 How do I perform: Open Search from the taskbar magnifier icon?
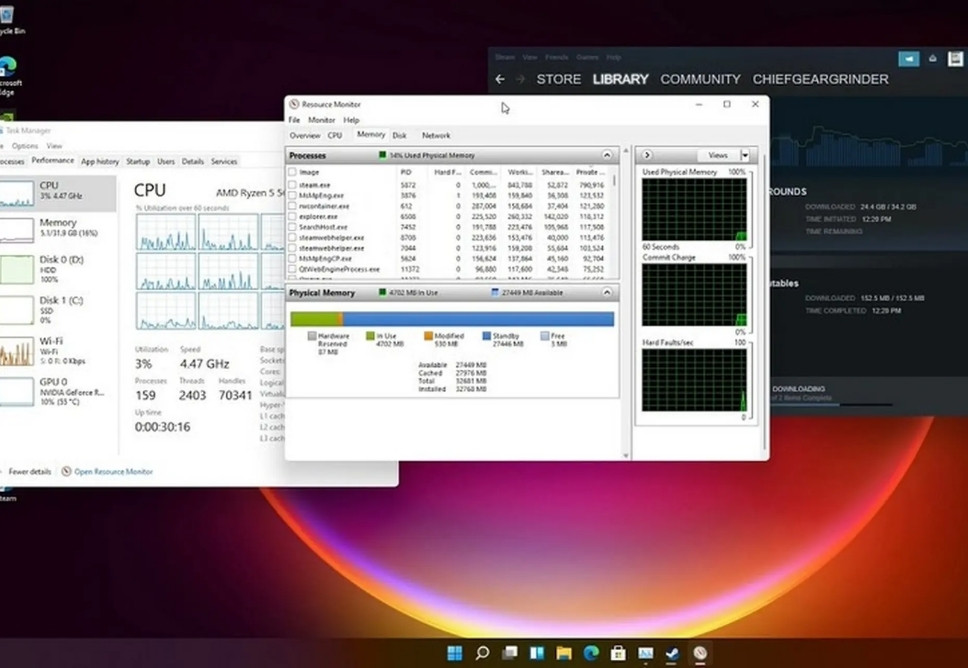pyautogui.click(x=482, y=654)
